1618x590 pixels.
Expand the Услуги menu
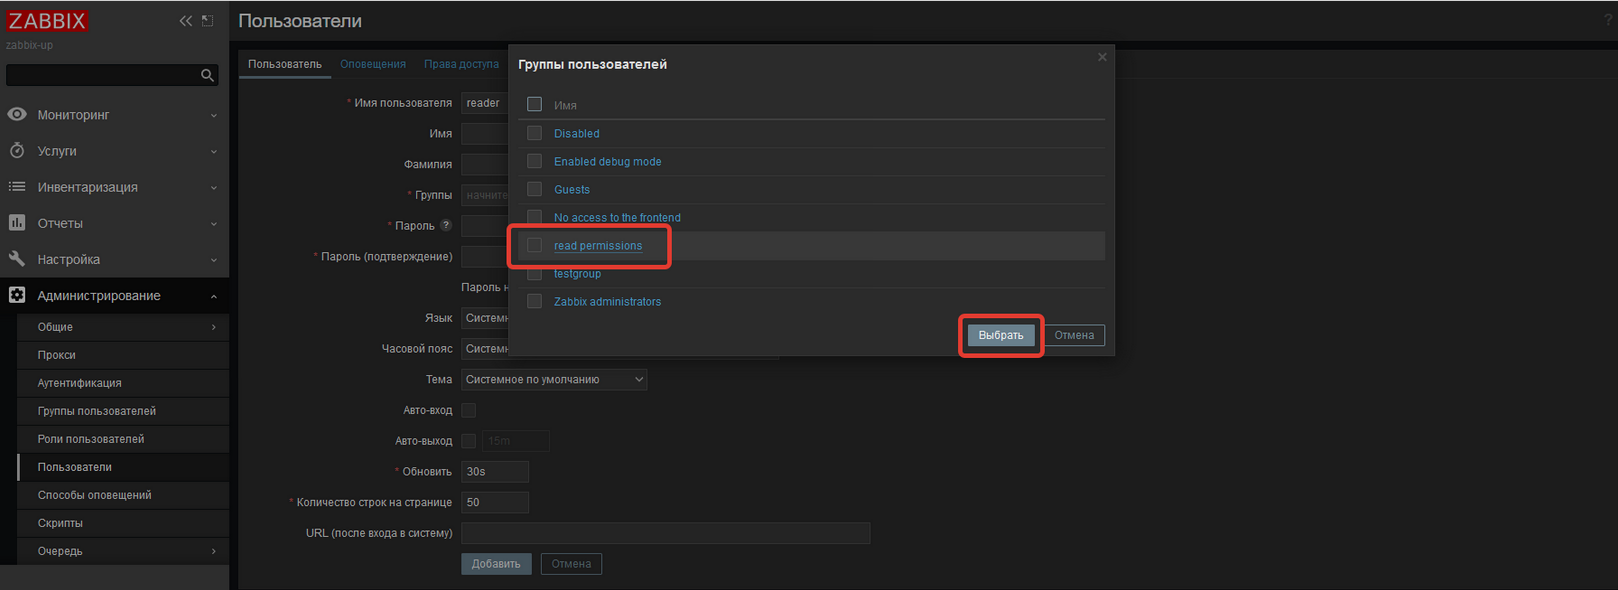(114, 151)
